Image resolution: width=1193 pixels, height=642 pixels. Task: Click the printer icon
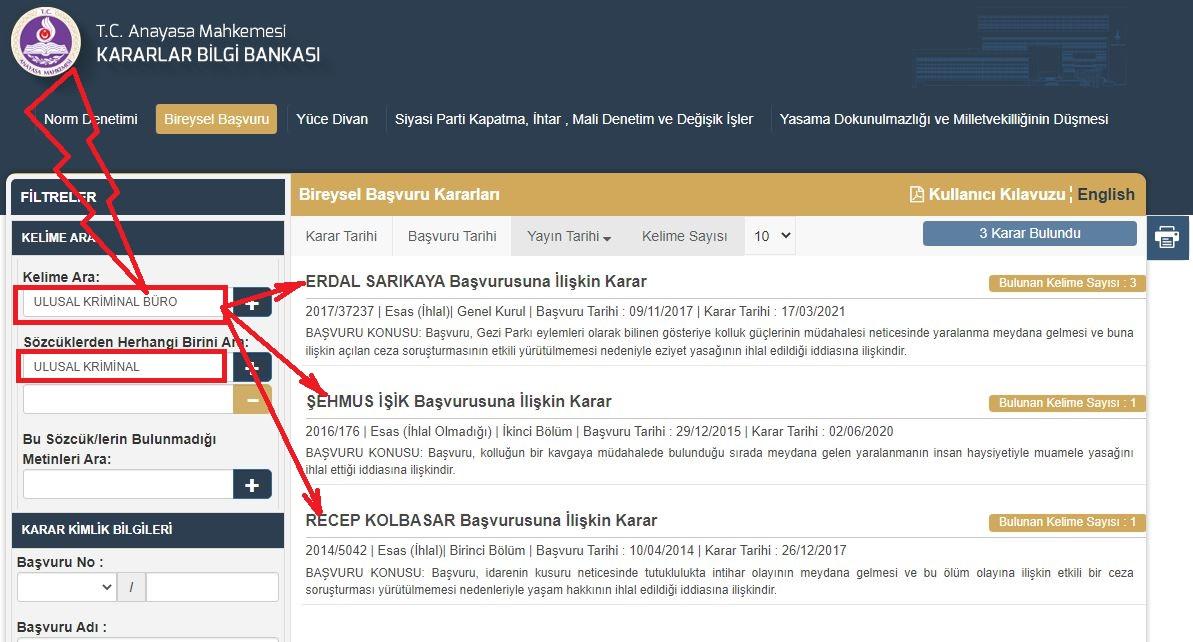point(1166,237)
